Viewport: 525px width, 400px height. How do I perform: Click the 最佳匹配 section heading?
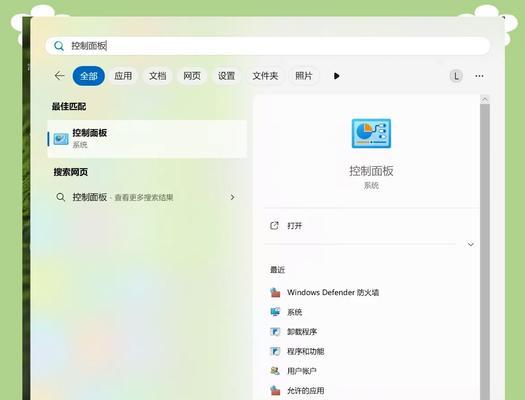point(69,106)
